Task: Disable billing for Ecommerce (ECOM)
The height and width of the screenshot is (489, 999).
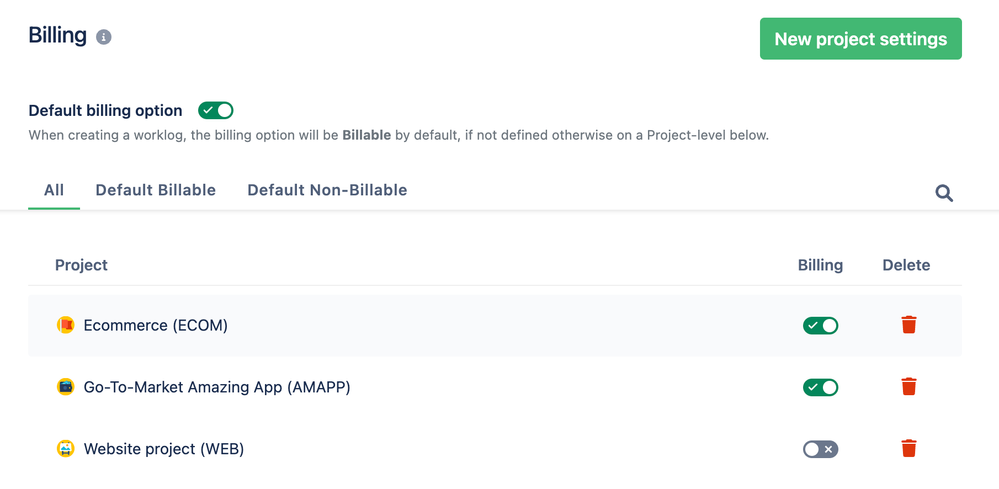Action: coord(821,325)
